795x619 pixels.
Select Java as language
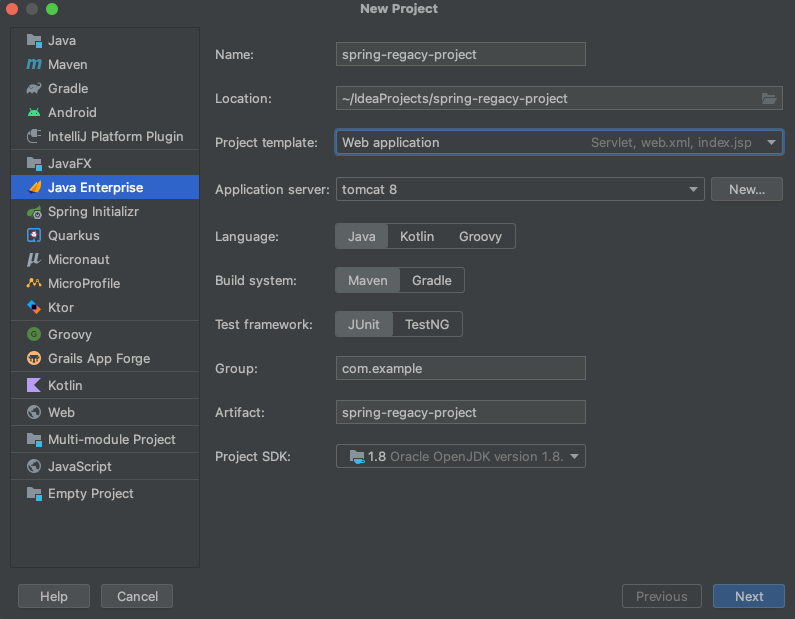pos(362,236)
